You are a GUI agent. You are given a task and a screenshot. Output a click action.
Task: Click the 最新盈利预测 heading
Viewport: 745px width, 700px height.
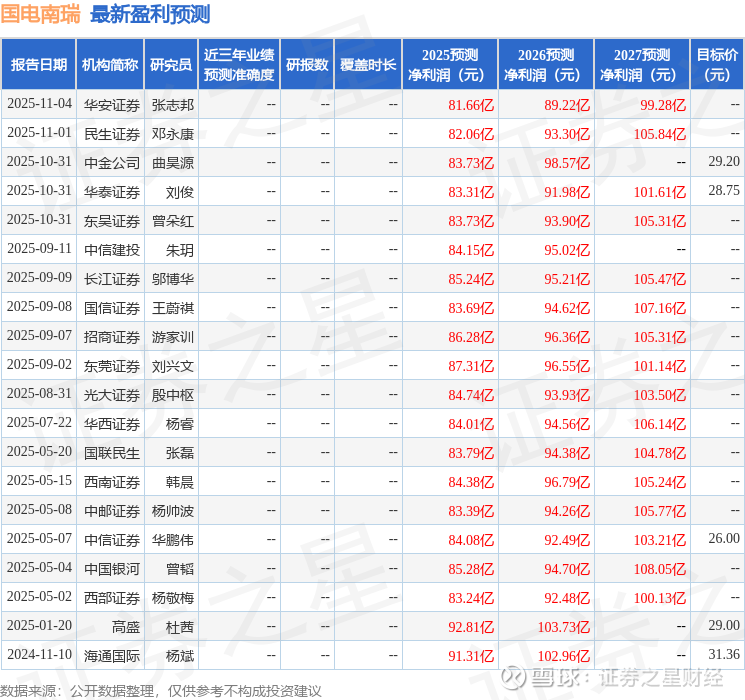[150, 14]
